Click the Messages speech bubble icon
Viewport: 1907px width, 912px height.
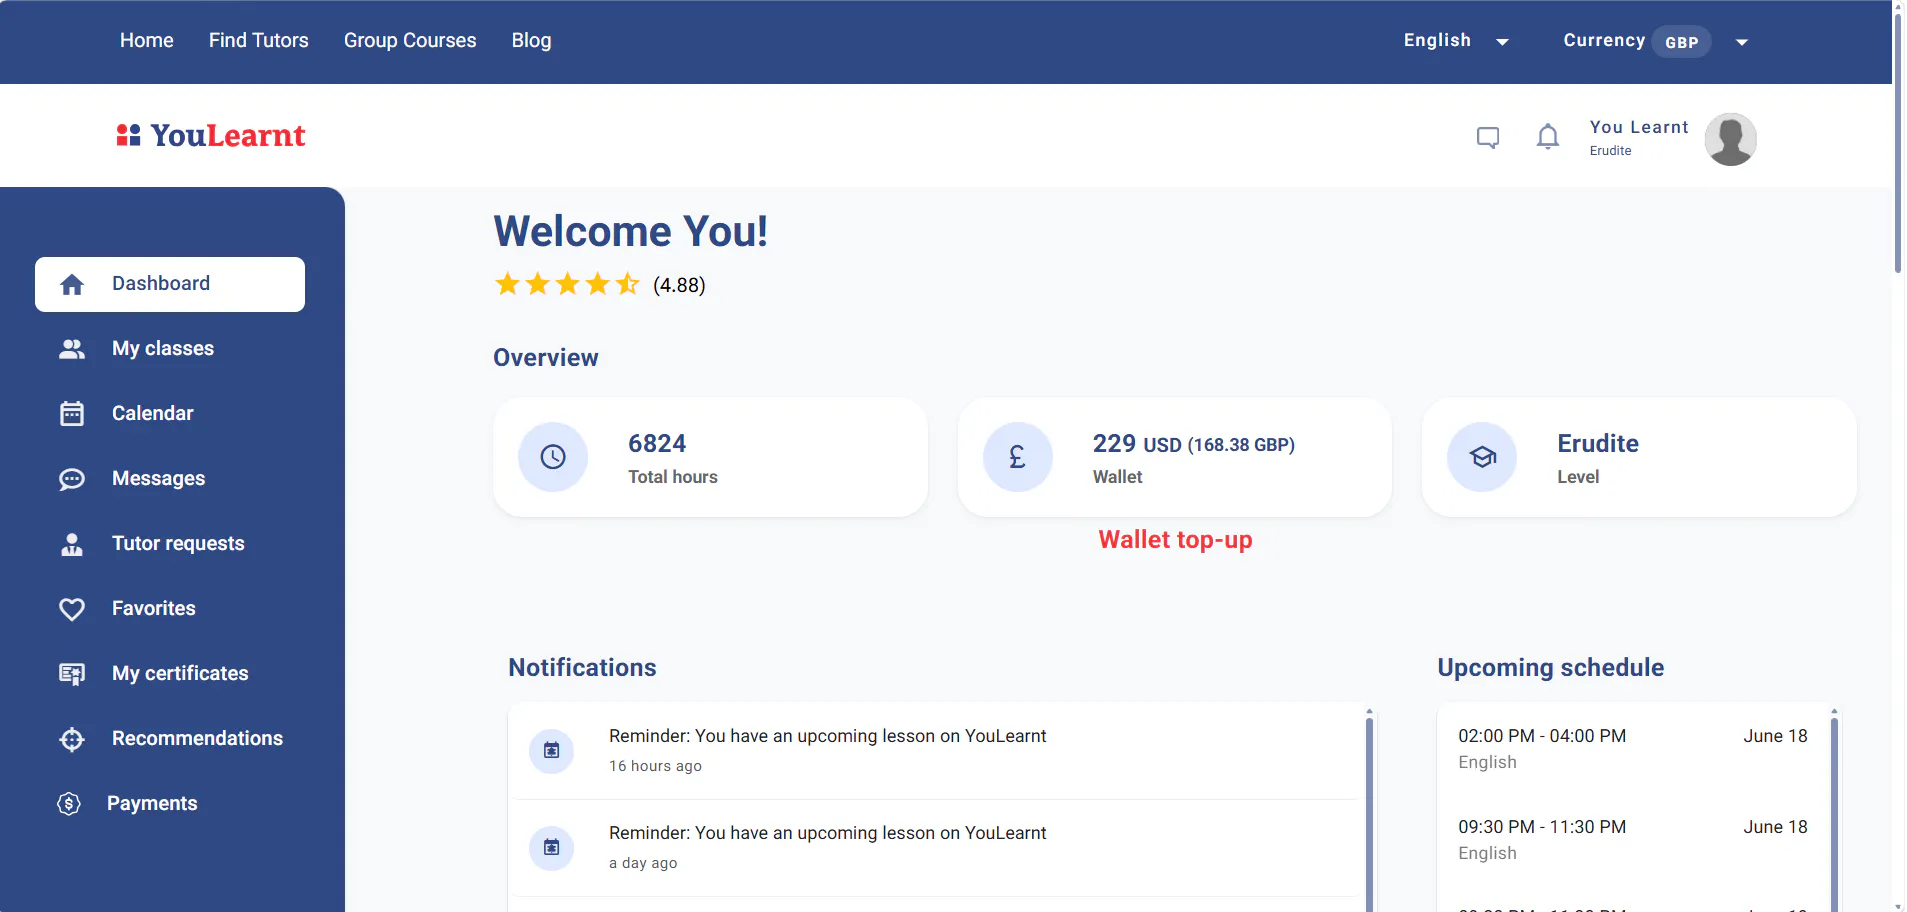click(72, 479)
